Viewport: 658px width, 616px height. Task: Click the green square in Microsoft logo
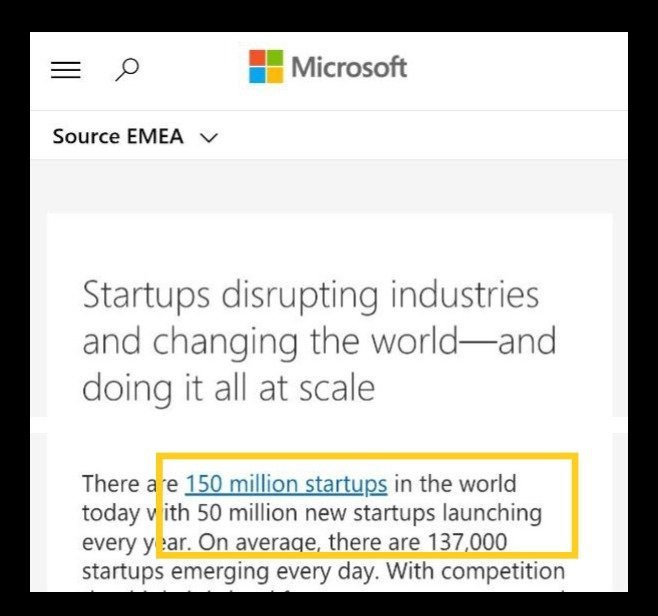tap(275, 59)
